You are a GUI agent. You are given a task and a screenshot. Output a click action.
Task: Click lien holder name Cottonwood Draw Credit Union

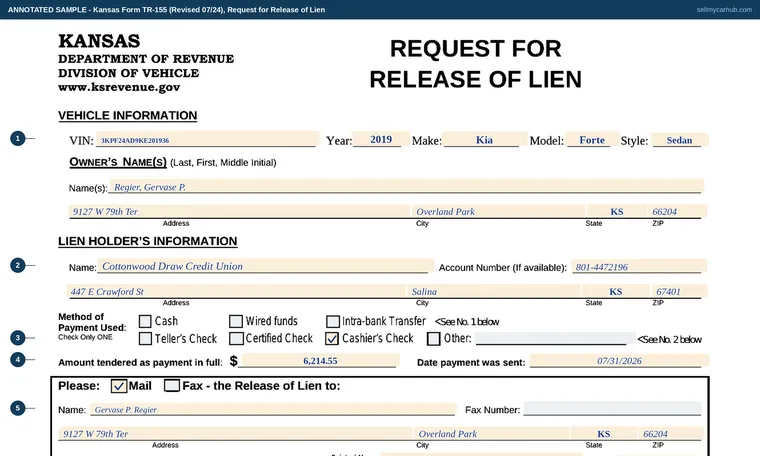coord(265,266)
